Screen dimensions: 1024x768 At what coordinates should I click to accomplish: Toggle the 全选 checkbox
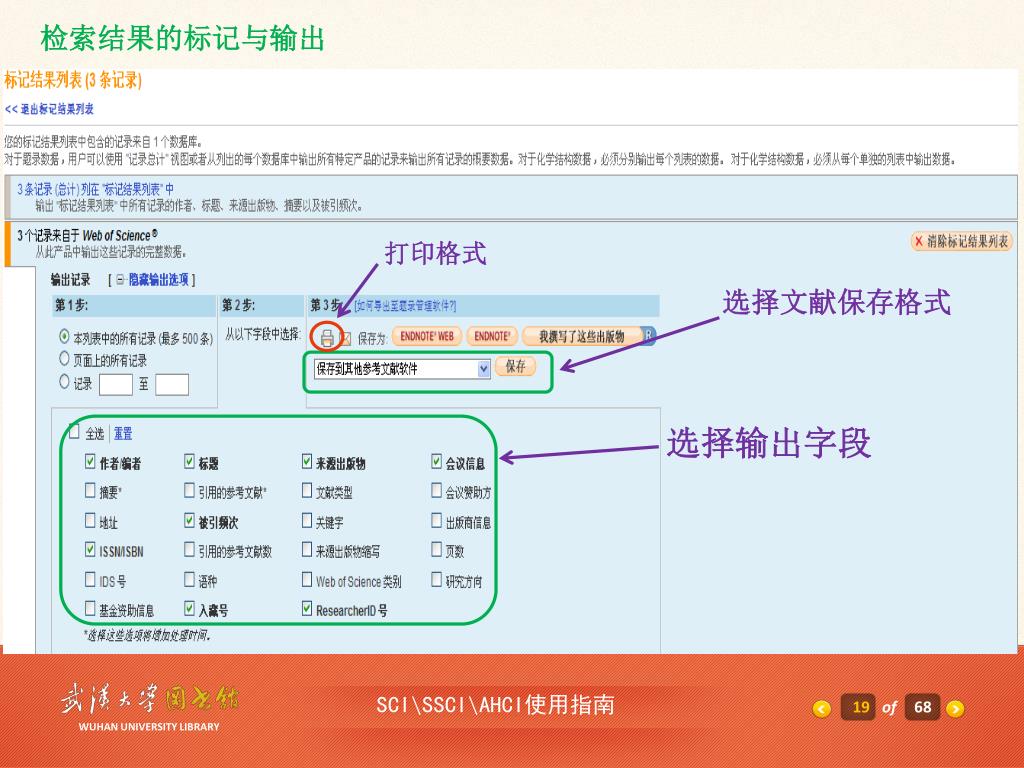pos(74,431)
